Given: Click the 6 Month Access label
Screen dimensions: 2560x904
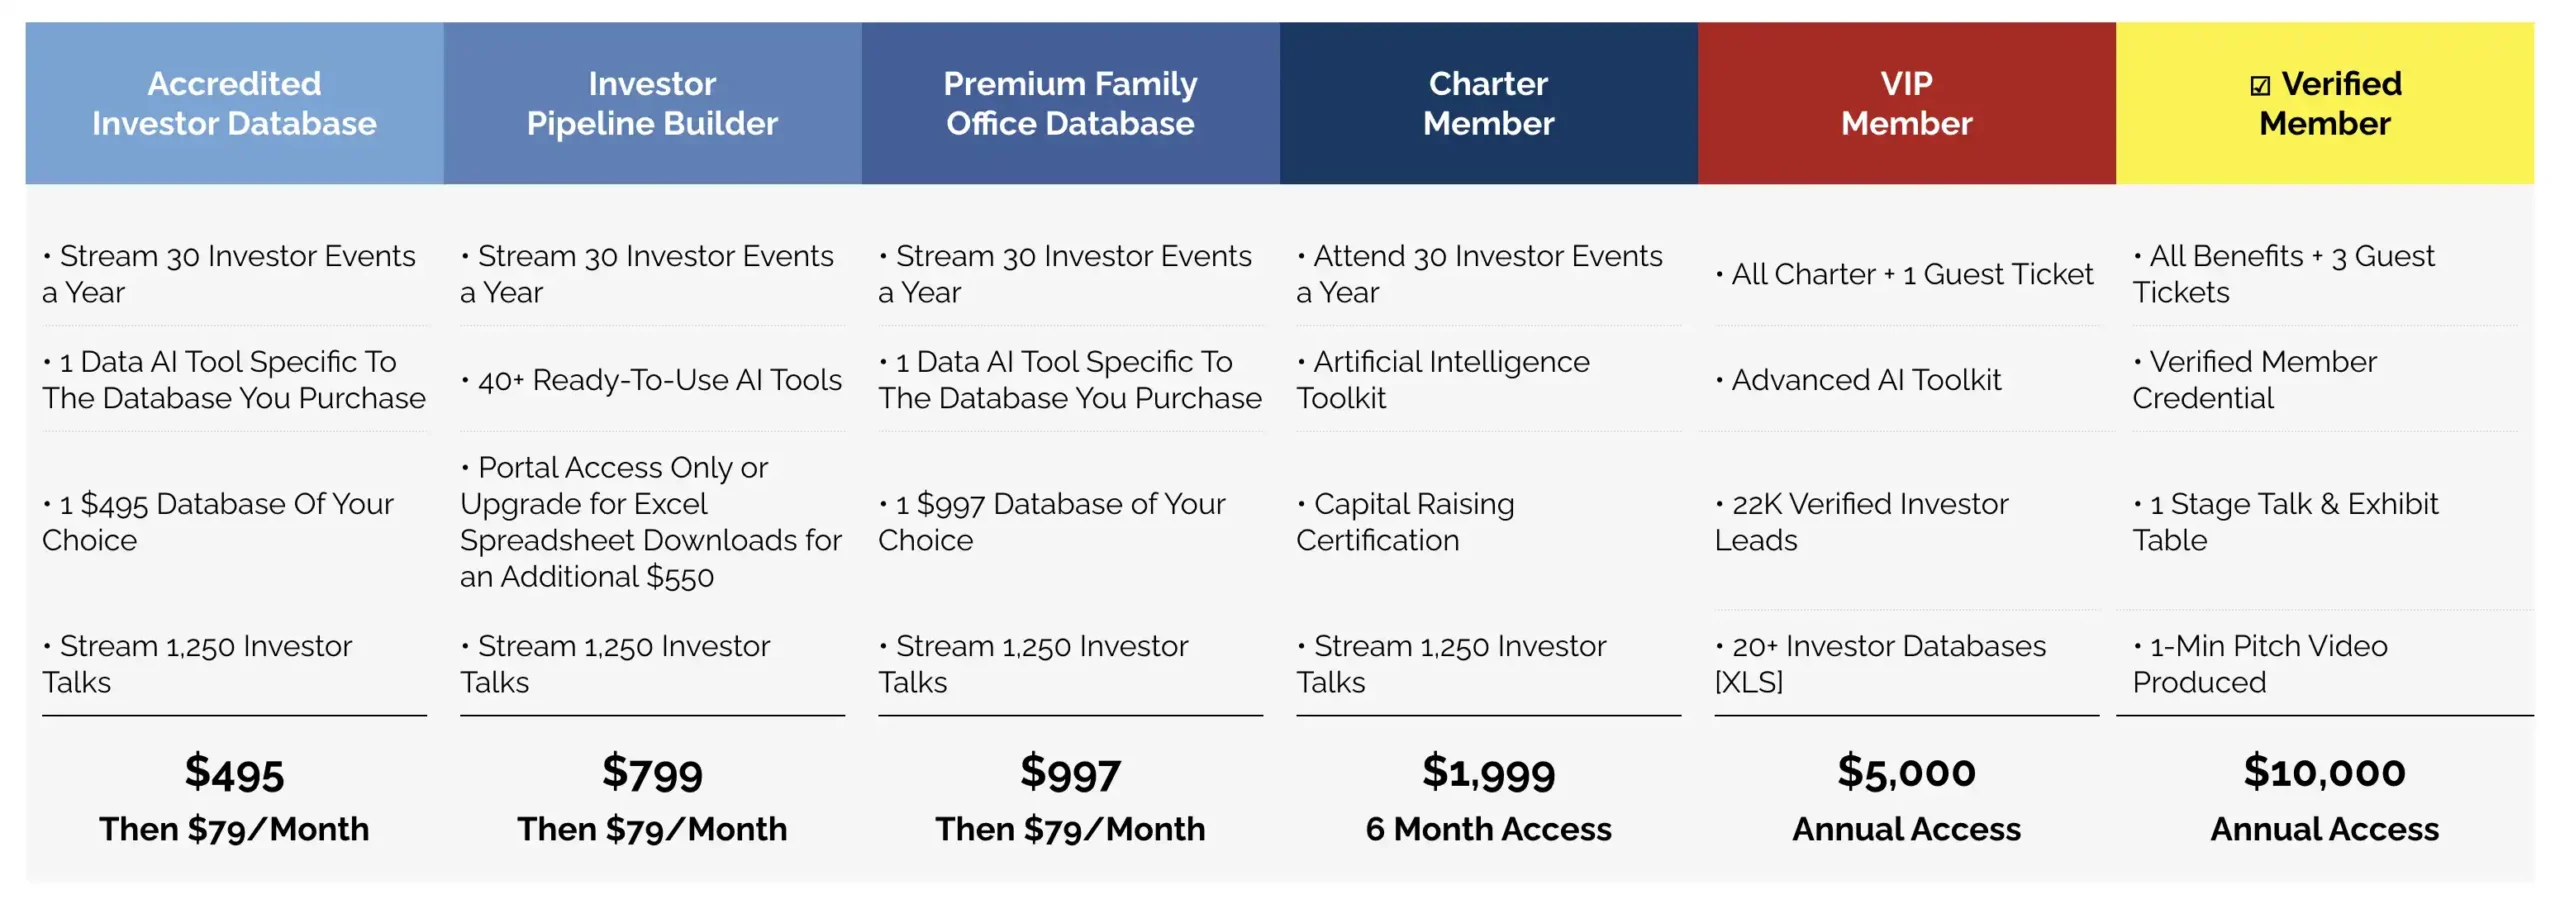Looking at the screenshot, I should click(x=1488, y=829).
